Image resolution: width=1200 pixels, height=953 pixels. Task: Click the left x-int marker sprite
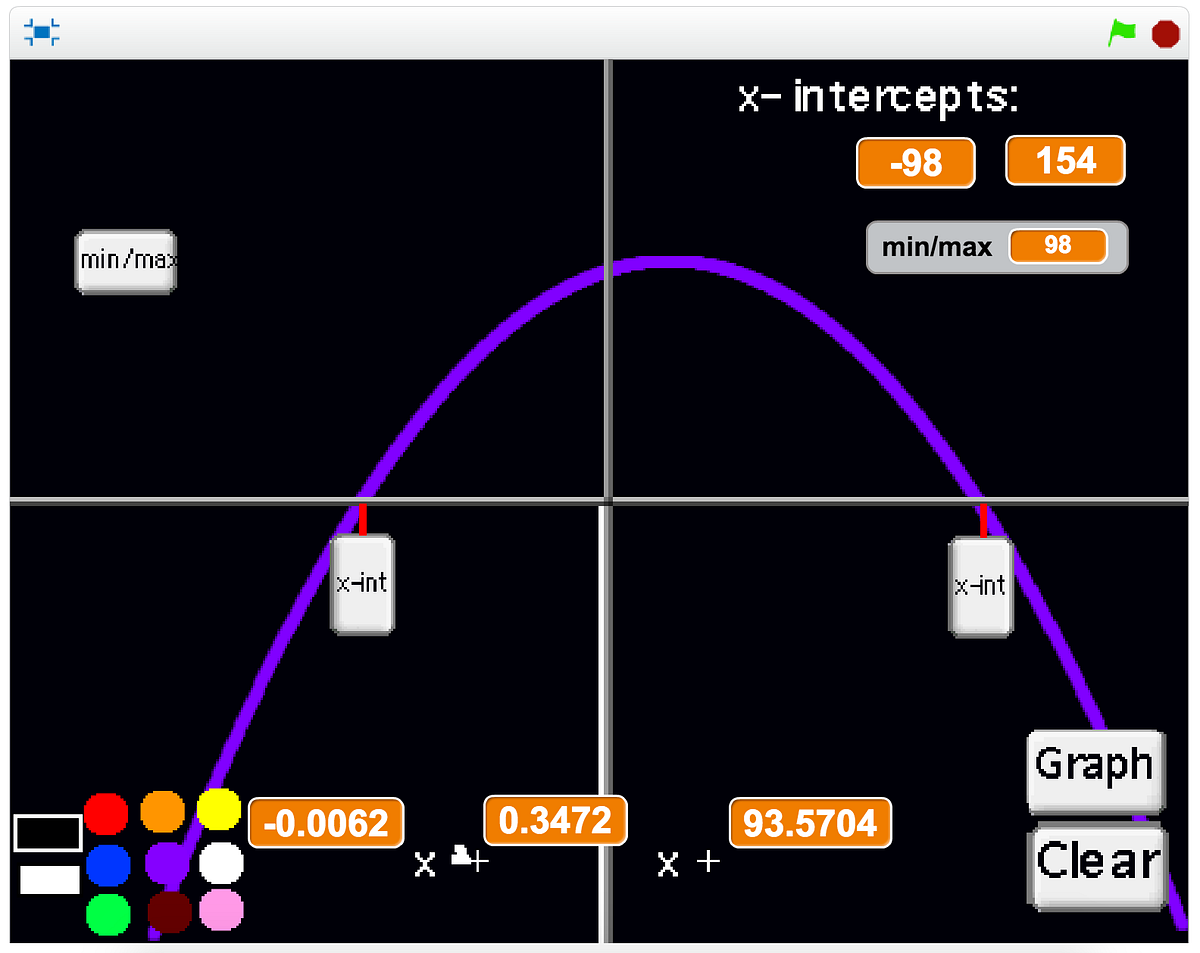(361, 585)
